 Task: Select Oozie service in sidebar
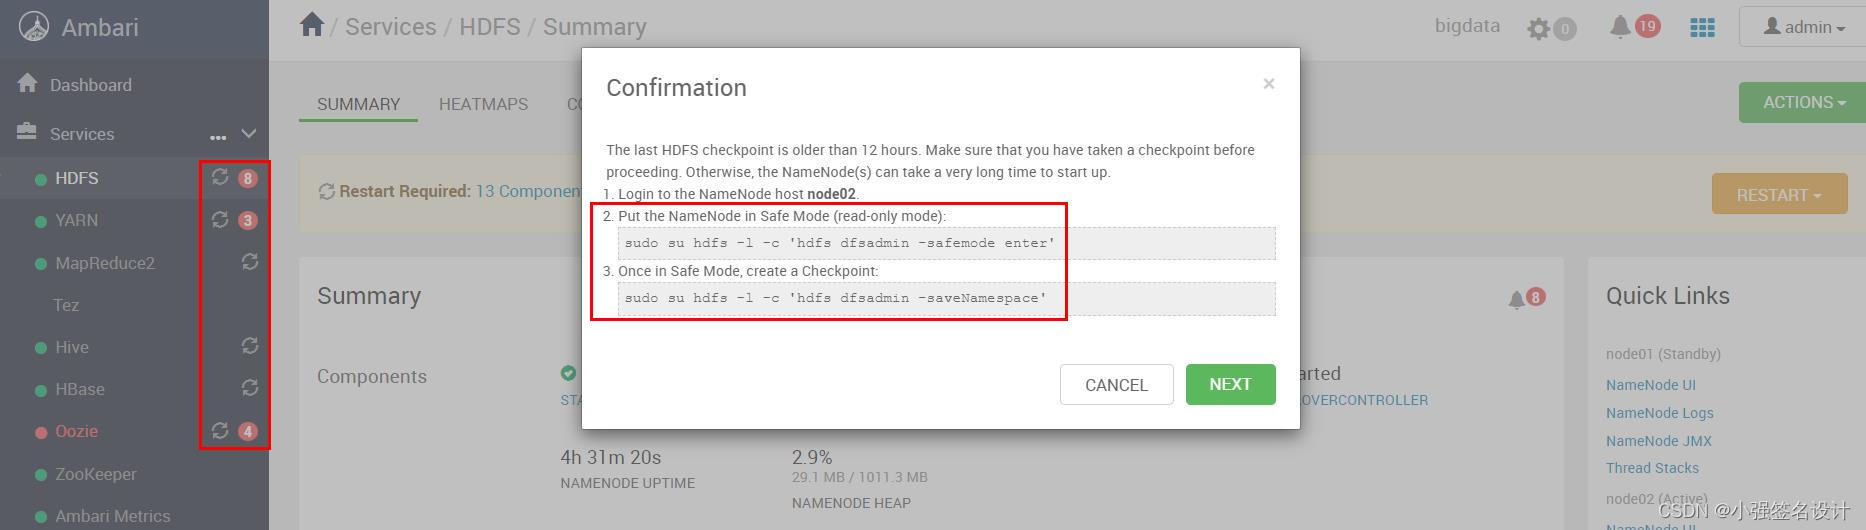[x=76, y=431]
